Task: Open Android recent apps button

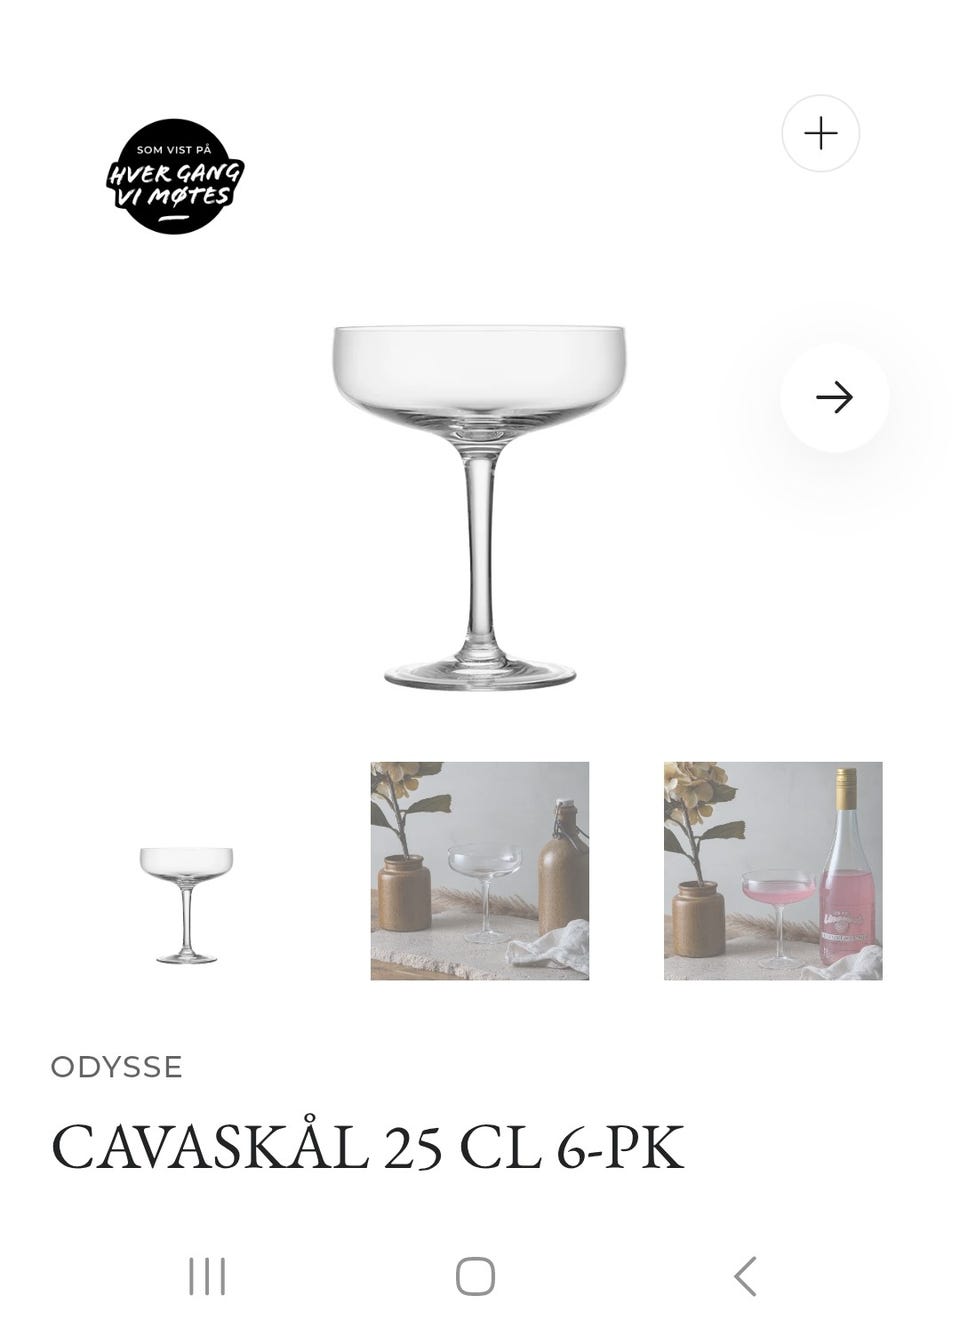Action: [x=207, y=1277]
